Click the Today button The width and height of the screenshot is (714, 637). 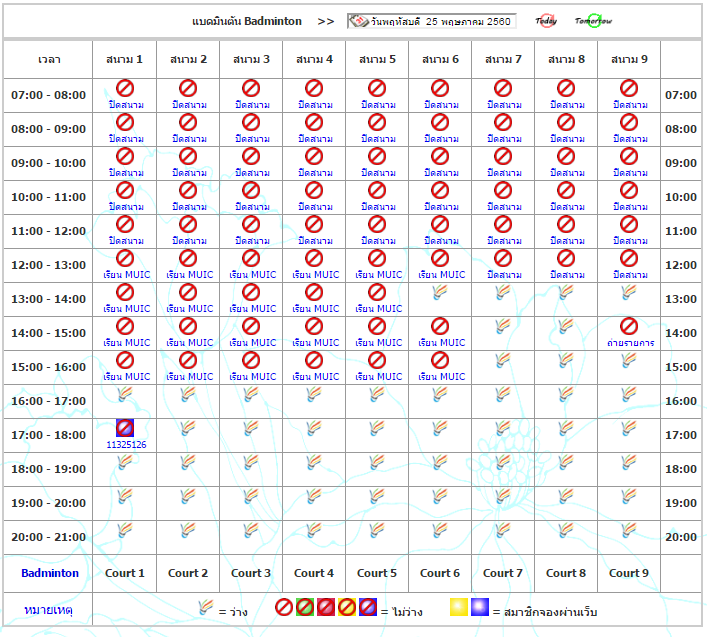tap(546, 21)
